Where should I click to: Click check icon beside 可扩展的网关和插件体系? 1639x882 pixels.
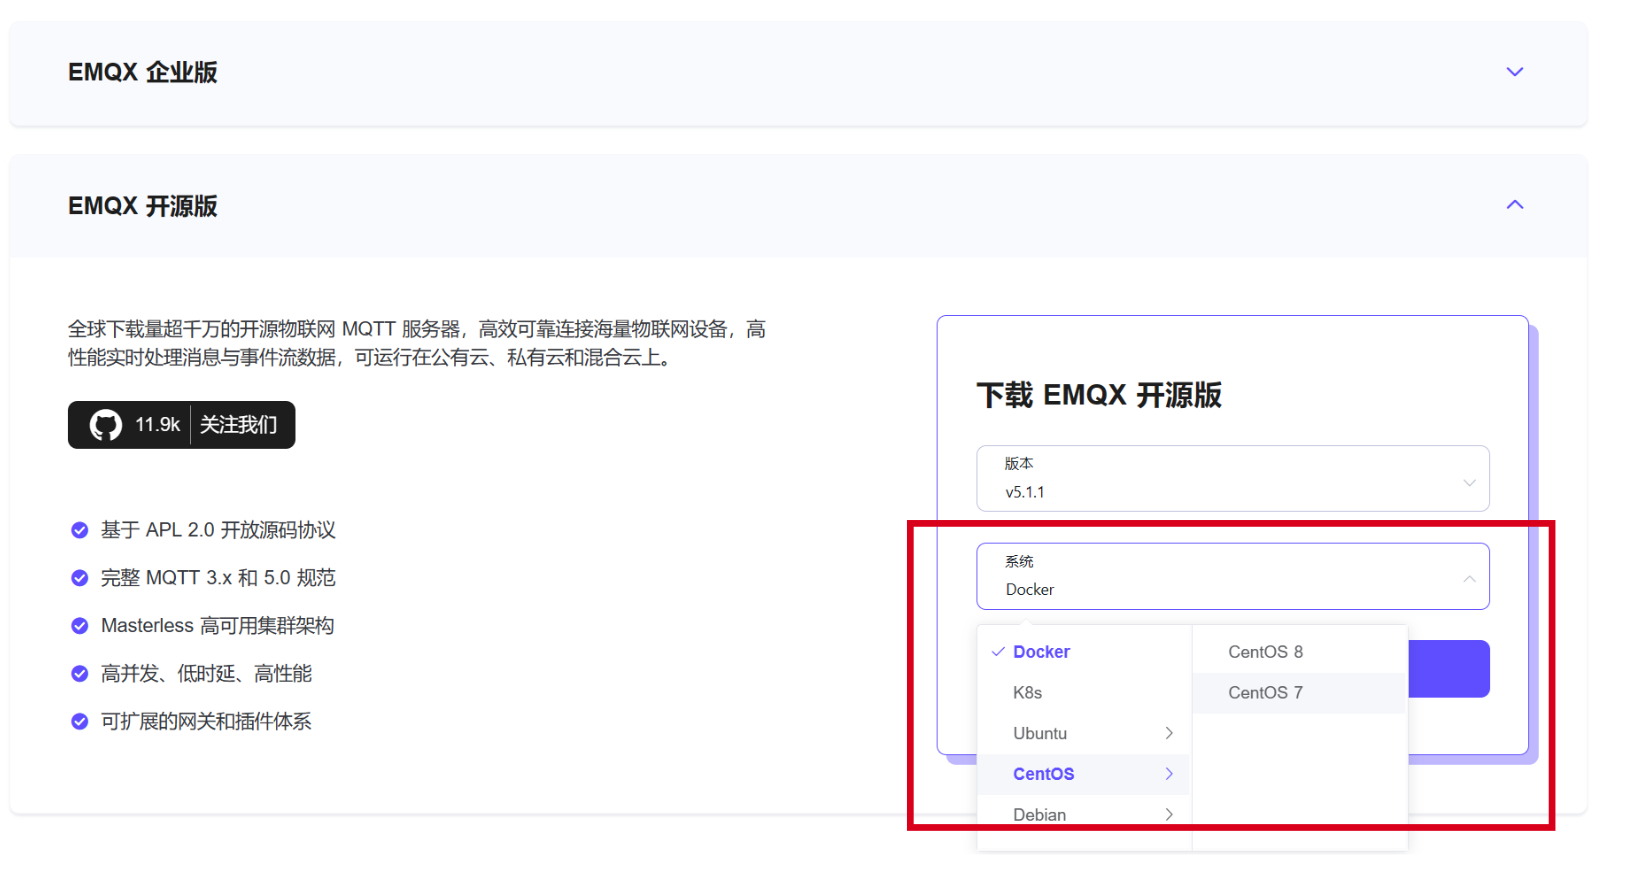(x=80, y=722)
